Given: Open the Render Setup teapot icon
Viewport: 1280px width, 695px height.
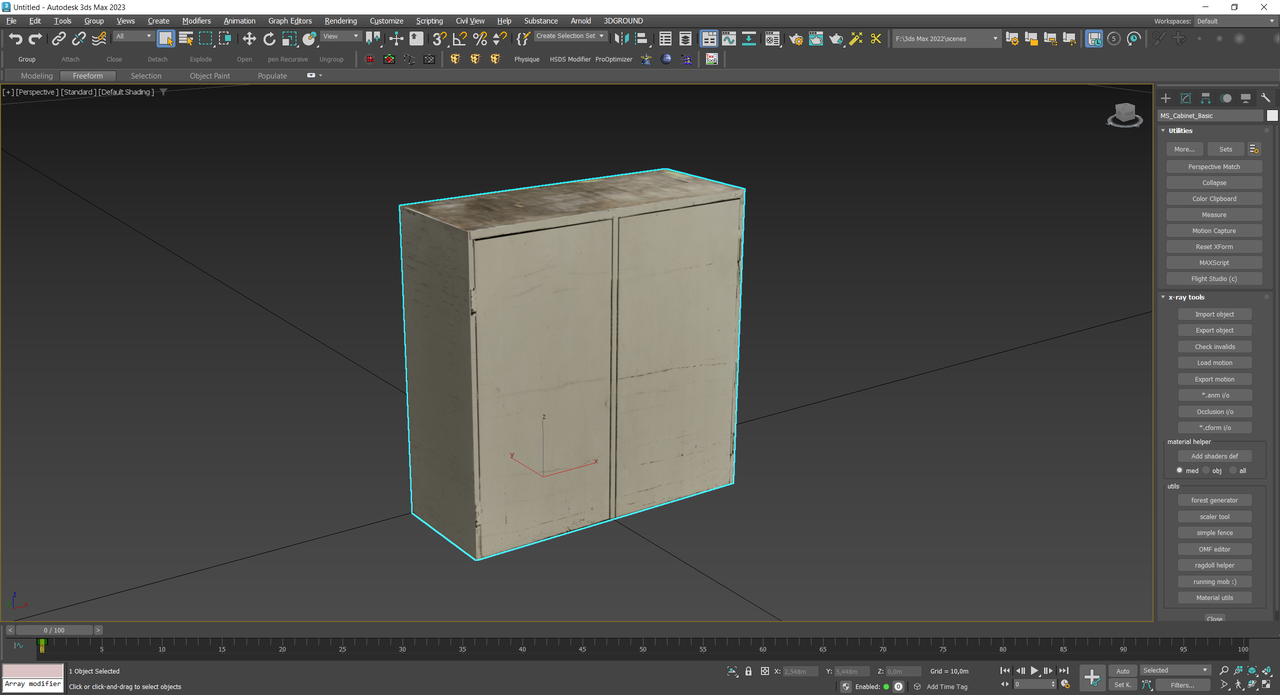Looking at the screenshot, I should [795, 39].
